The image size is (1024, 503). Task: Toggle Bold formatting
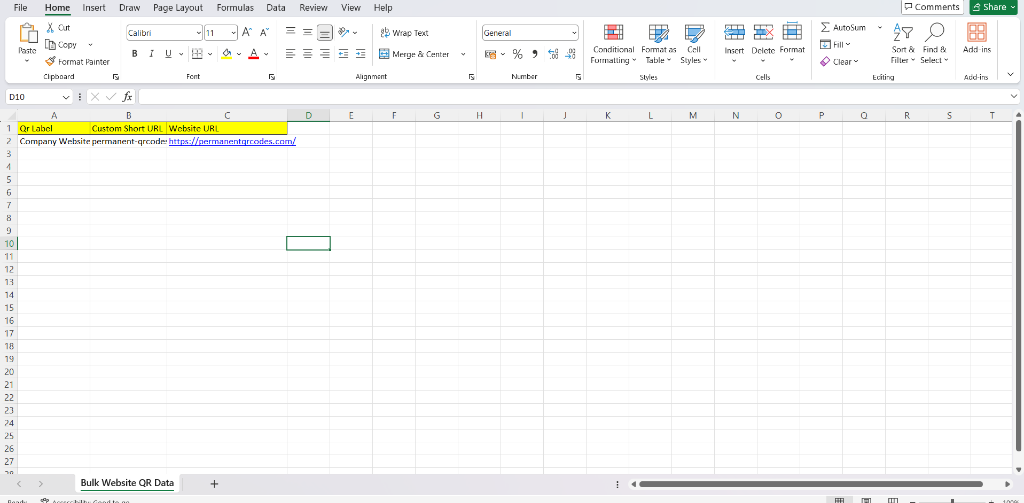135,54
